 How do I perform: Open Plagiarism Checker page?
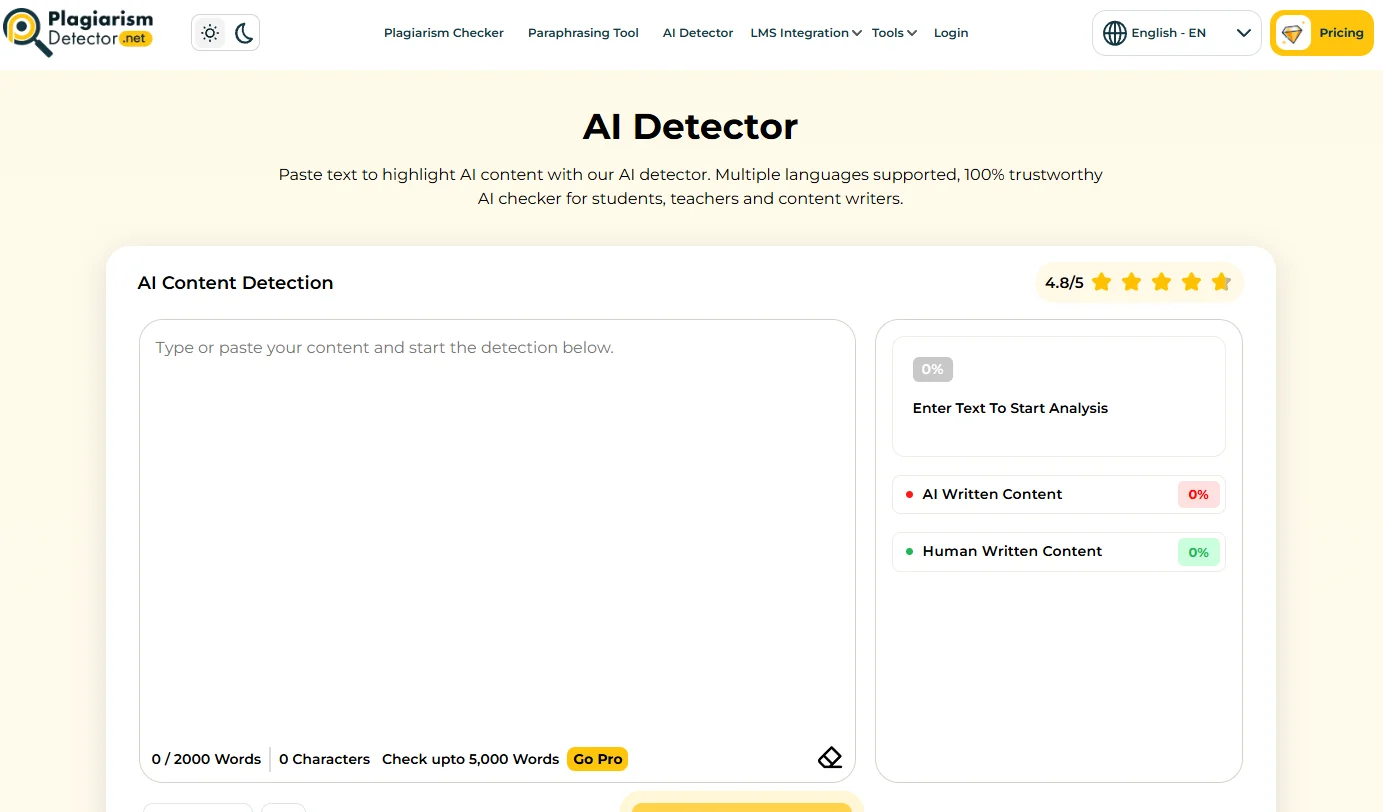pyautogui.click(x=444, y=33)
